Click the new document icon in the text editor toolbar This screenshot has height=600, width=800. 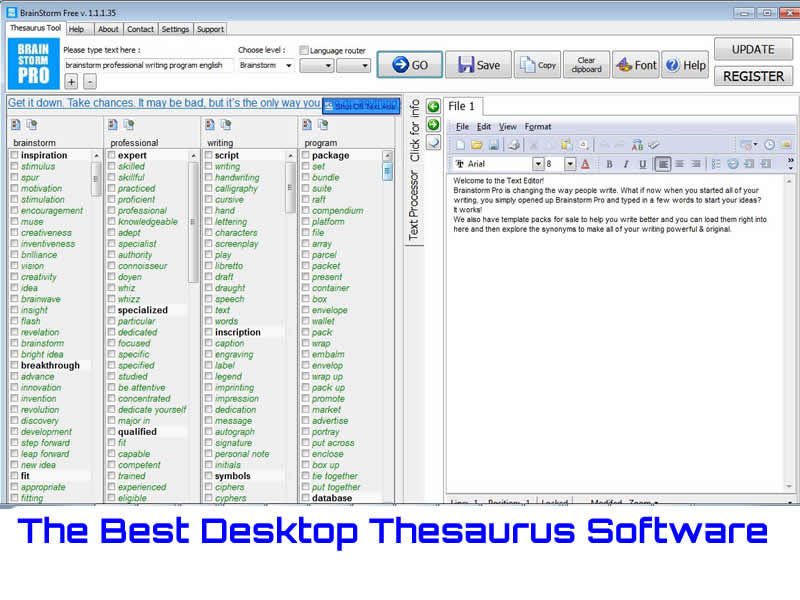460,145
